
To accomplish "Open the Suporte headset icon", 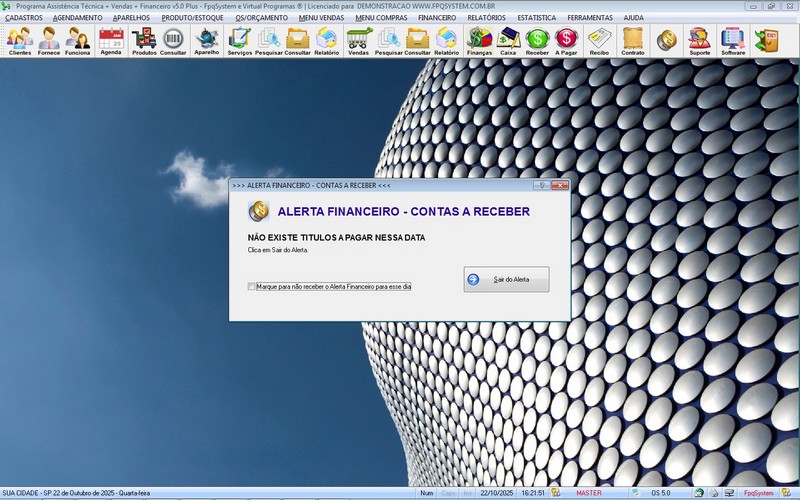I will (x=699, y=41).
